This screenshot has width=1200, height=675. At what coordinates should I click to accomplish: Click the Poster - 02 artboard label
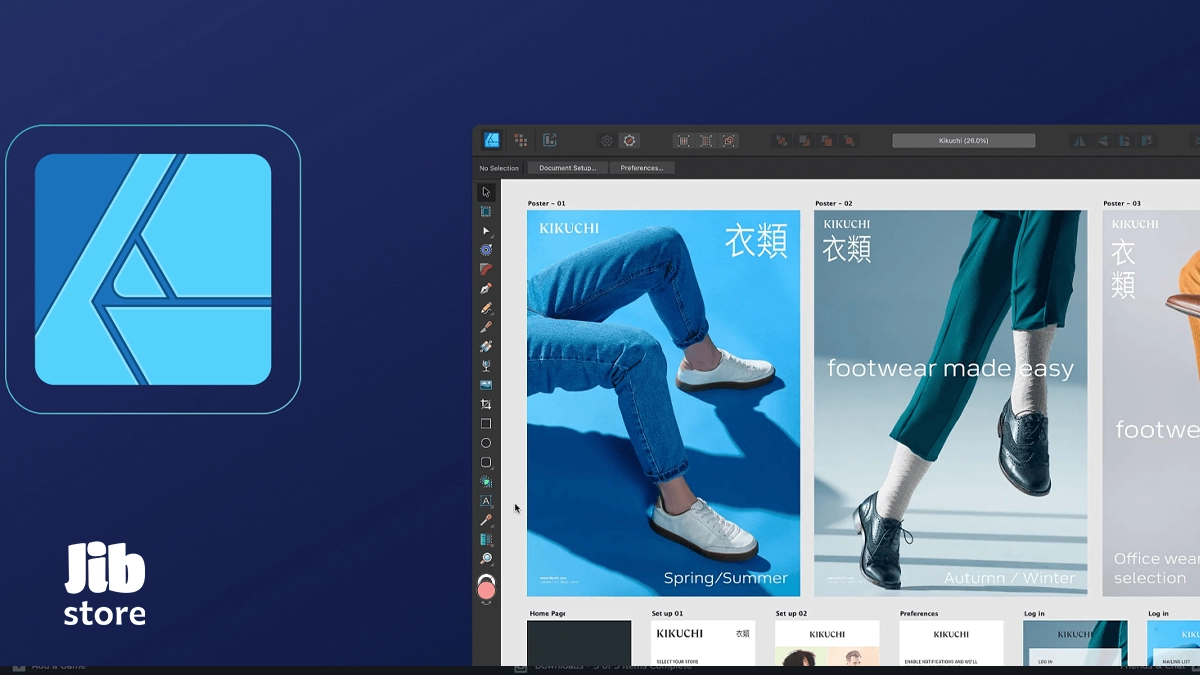[834, 203]
